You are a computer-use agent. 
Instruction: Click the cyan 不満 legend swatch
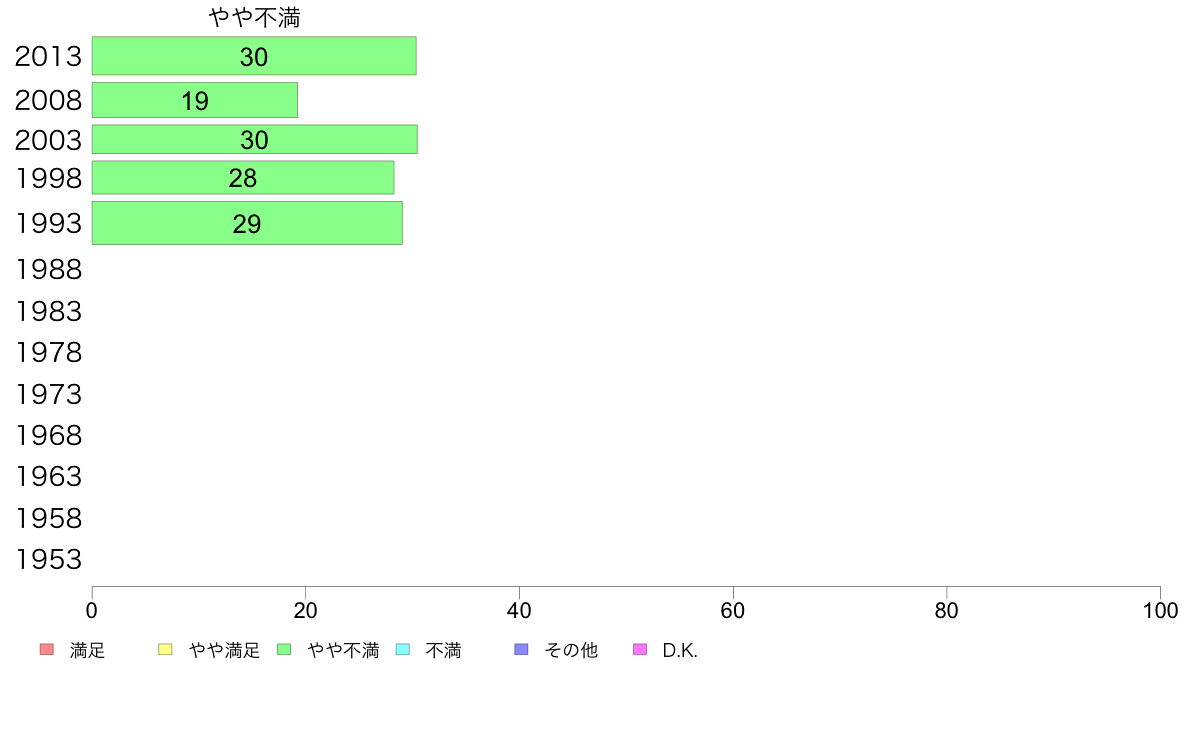point(403,650)
